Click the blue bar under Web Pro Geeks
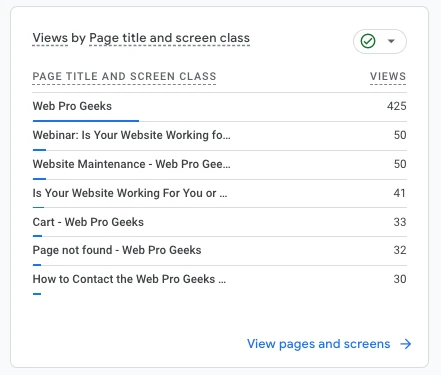 [86, 121]
